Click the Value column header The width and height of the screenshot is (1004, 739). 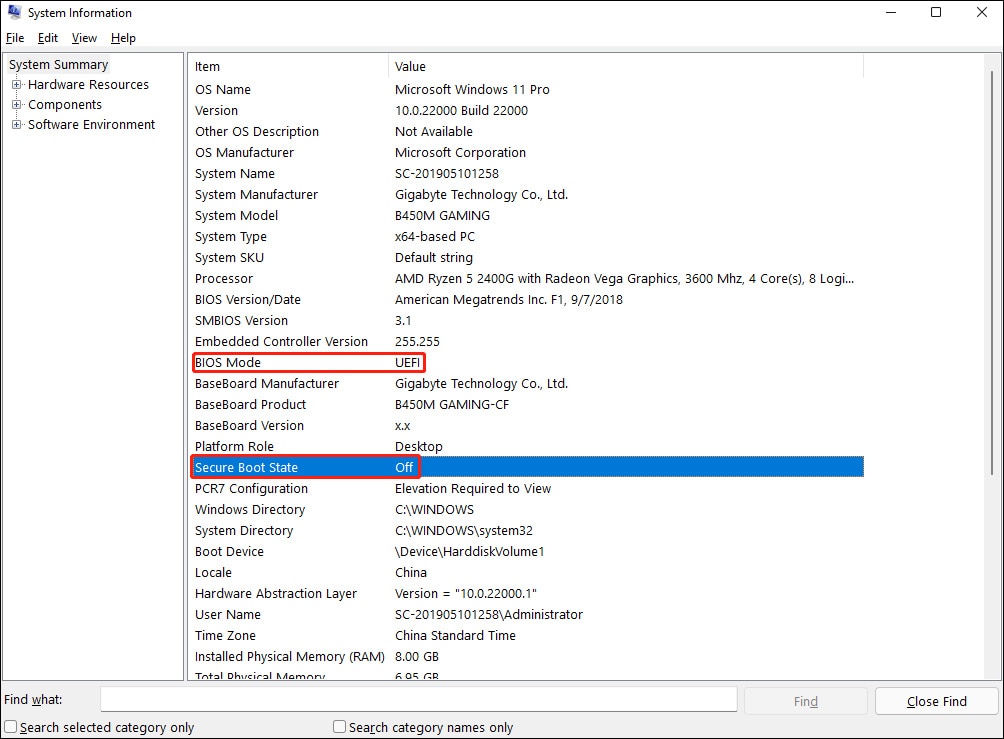click(x=626, y=67)
